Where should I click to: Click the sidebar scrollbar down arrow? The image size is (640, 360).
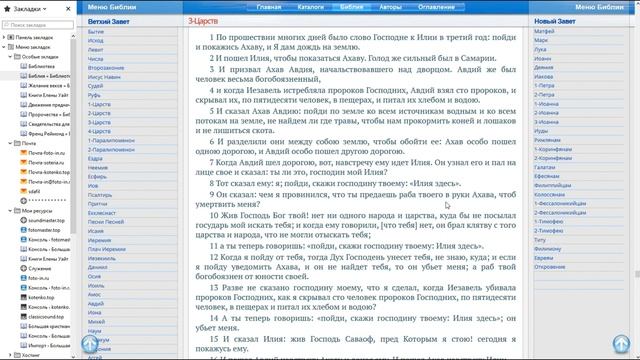point(73,356)
